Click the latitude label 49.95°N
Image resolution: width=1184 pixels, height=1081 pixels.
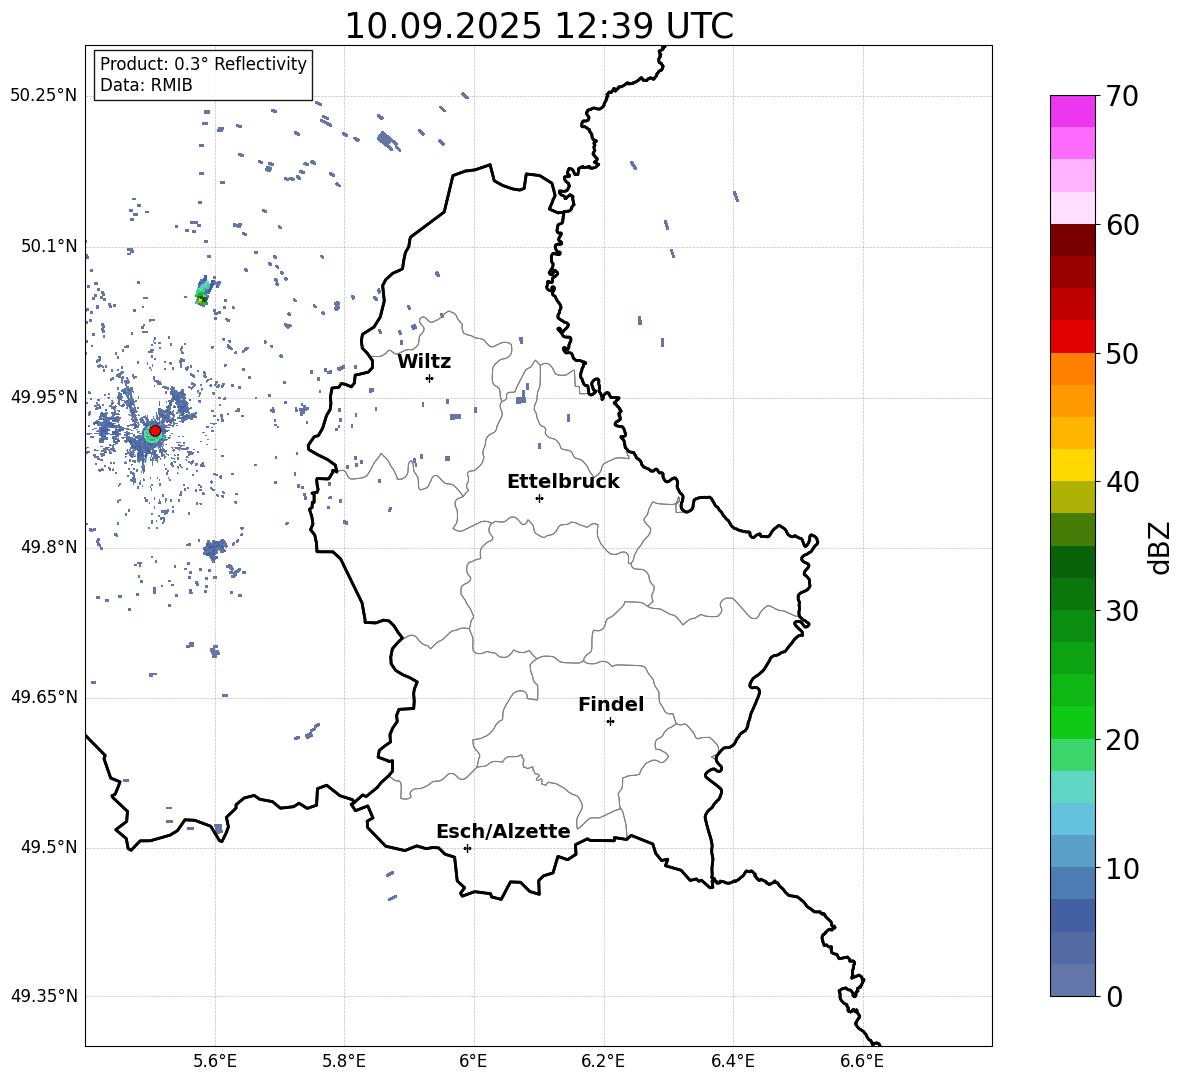[44, 397]
